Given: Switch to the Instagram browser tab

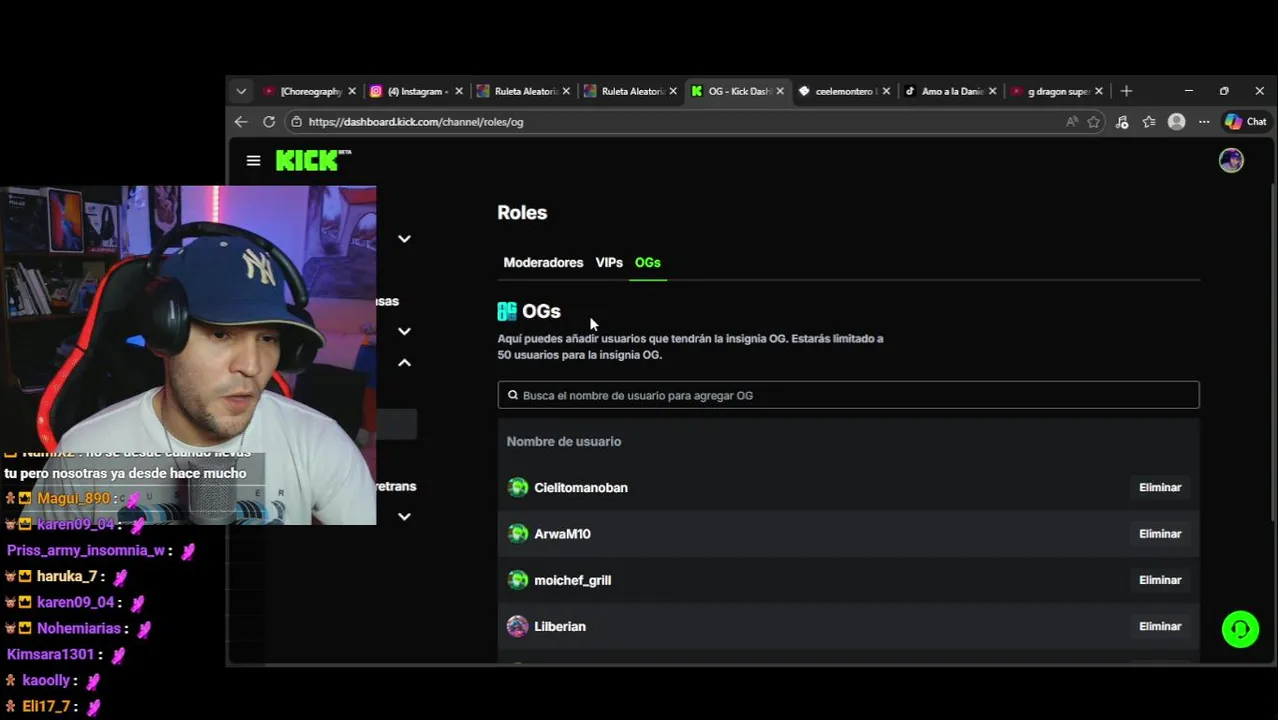Looking at the screenshot, I should (x=416, y=91).
